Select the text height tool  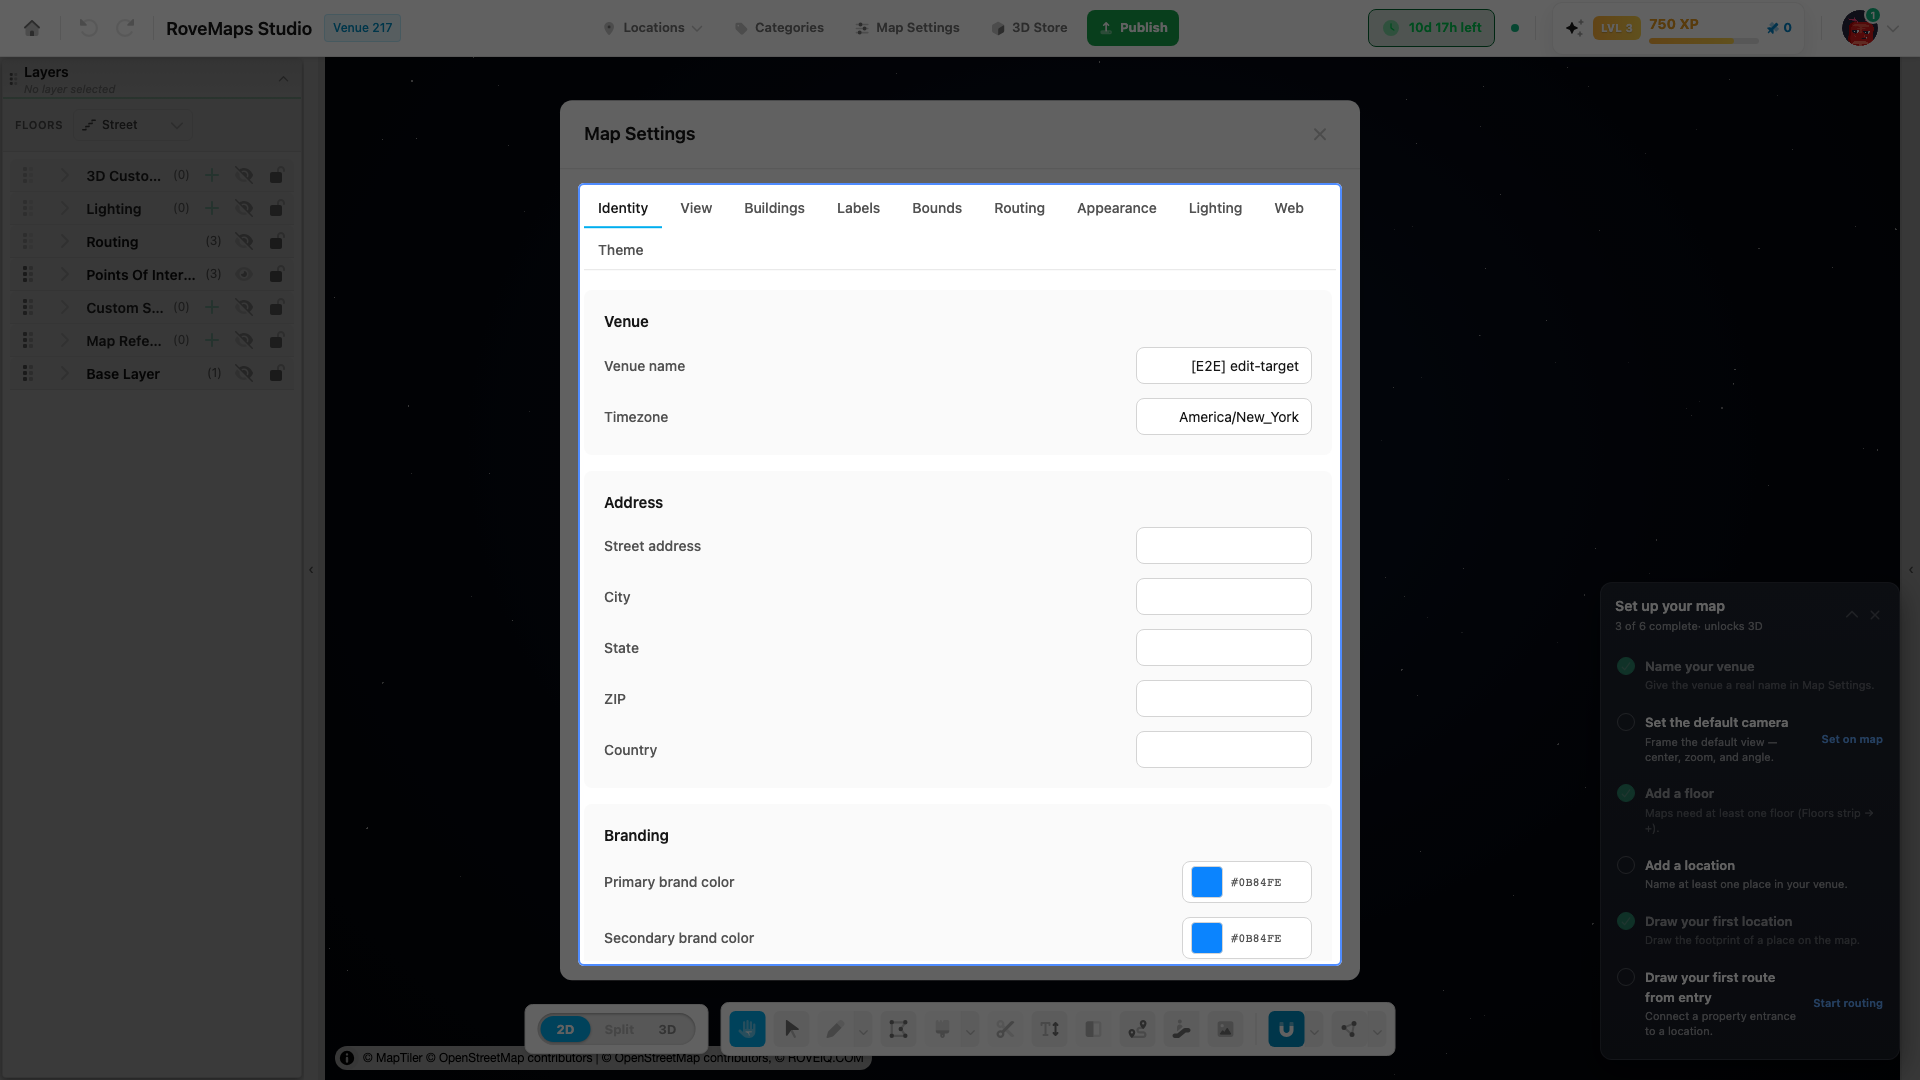pos(1049,1029)
